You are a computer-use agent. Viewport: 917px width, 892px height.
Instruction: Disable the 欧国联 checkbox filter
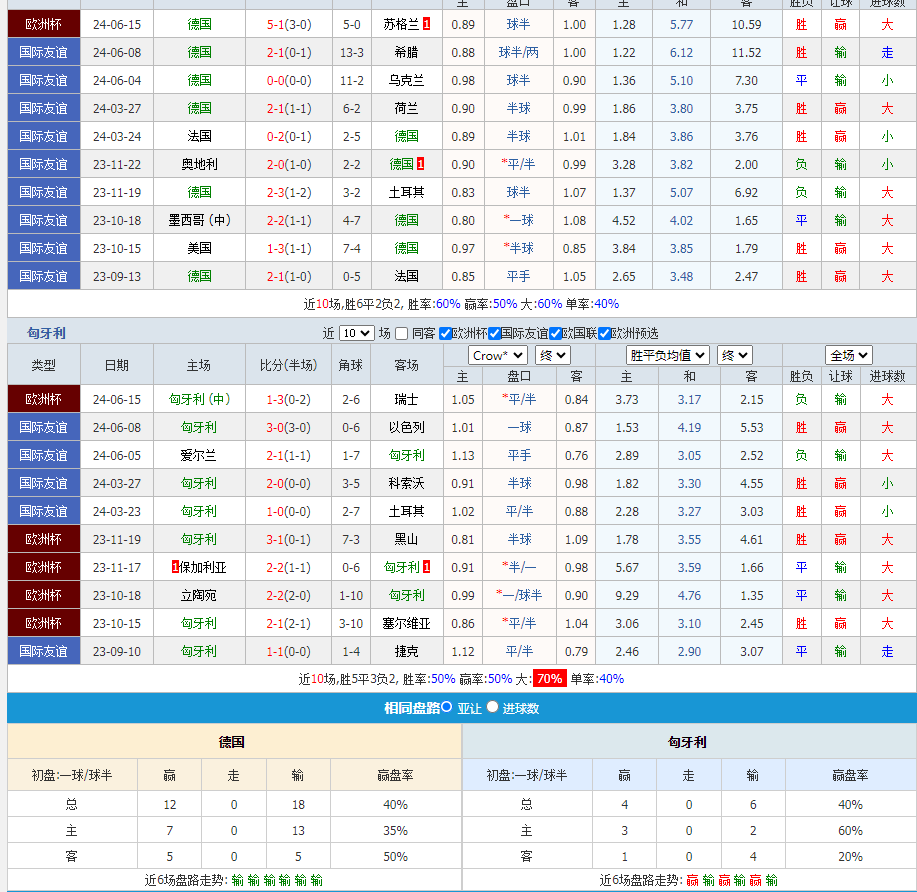555,334
